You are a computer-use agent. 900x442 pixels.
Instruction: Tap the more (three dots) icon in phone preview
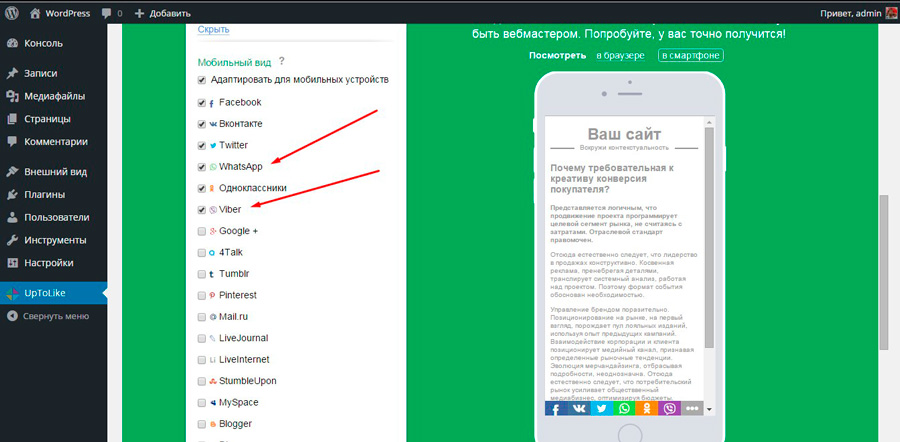(x=692, y=409)
